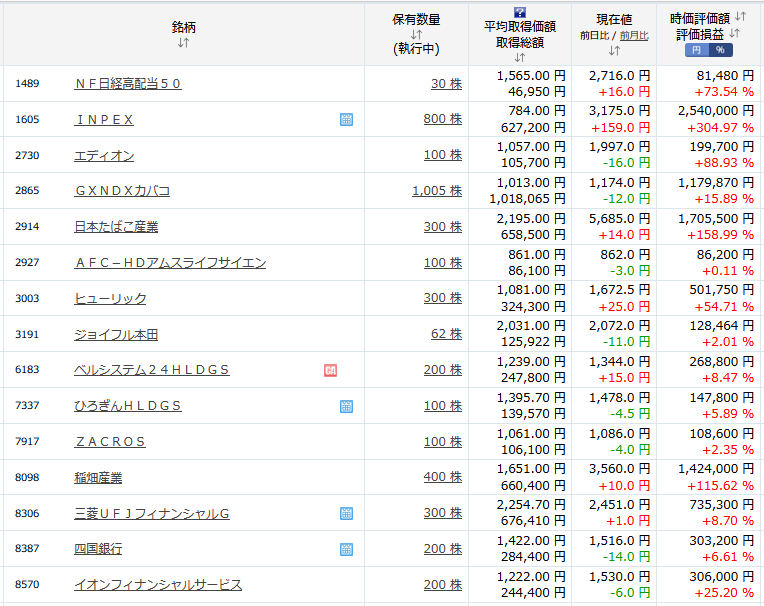
Task: Click stock code 1489
Action: tap(27, 83)
